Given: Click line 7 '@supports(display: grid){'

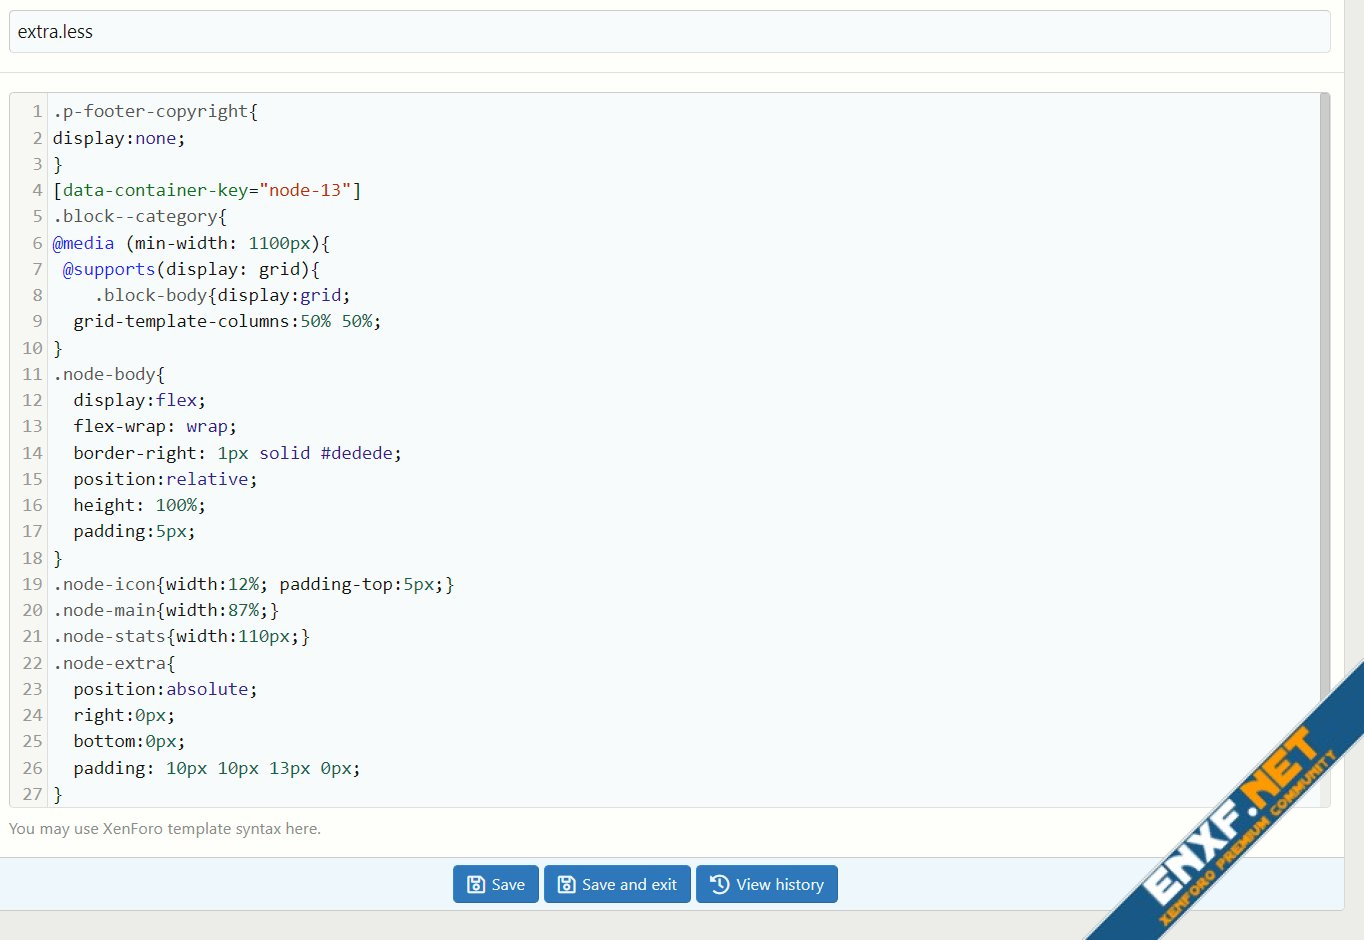Looking at the screenshot, I should point(191,269).
